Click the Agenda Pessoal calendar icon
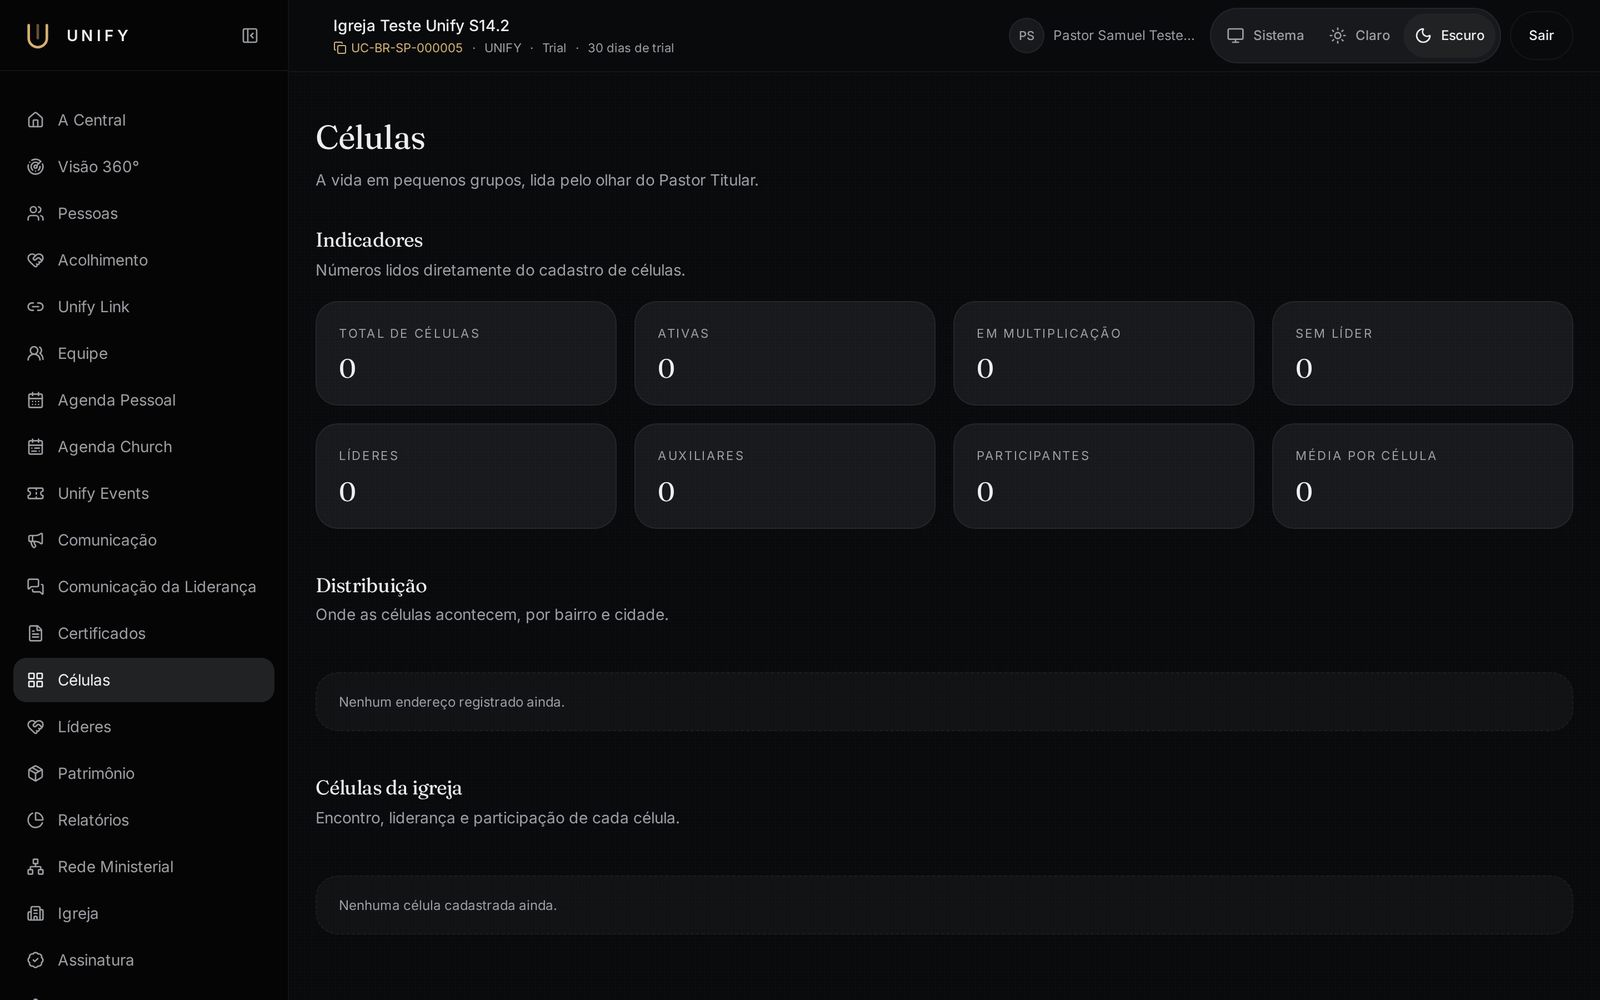Screen dimensions: 1600x1000 (x=36, y=400)
